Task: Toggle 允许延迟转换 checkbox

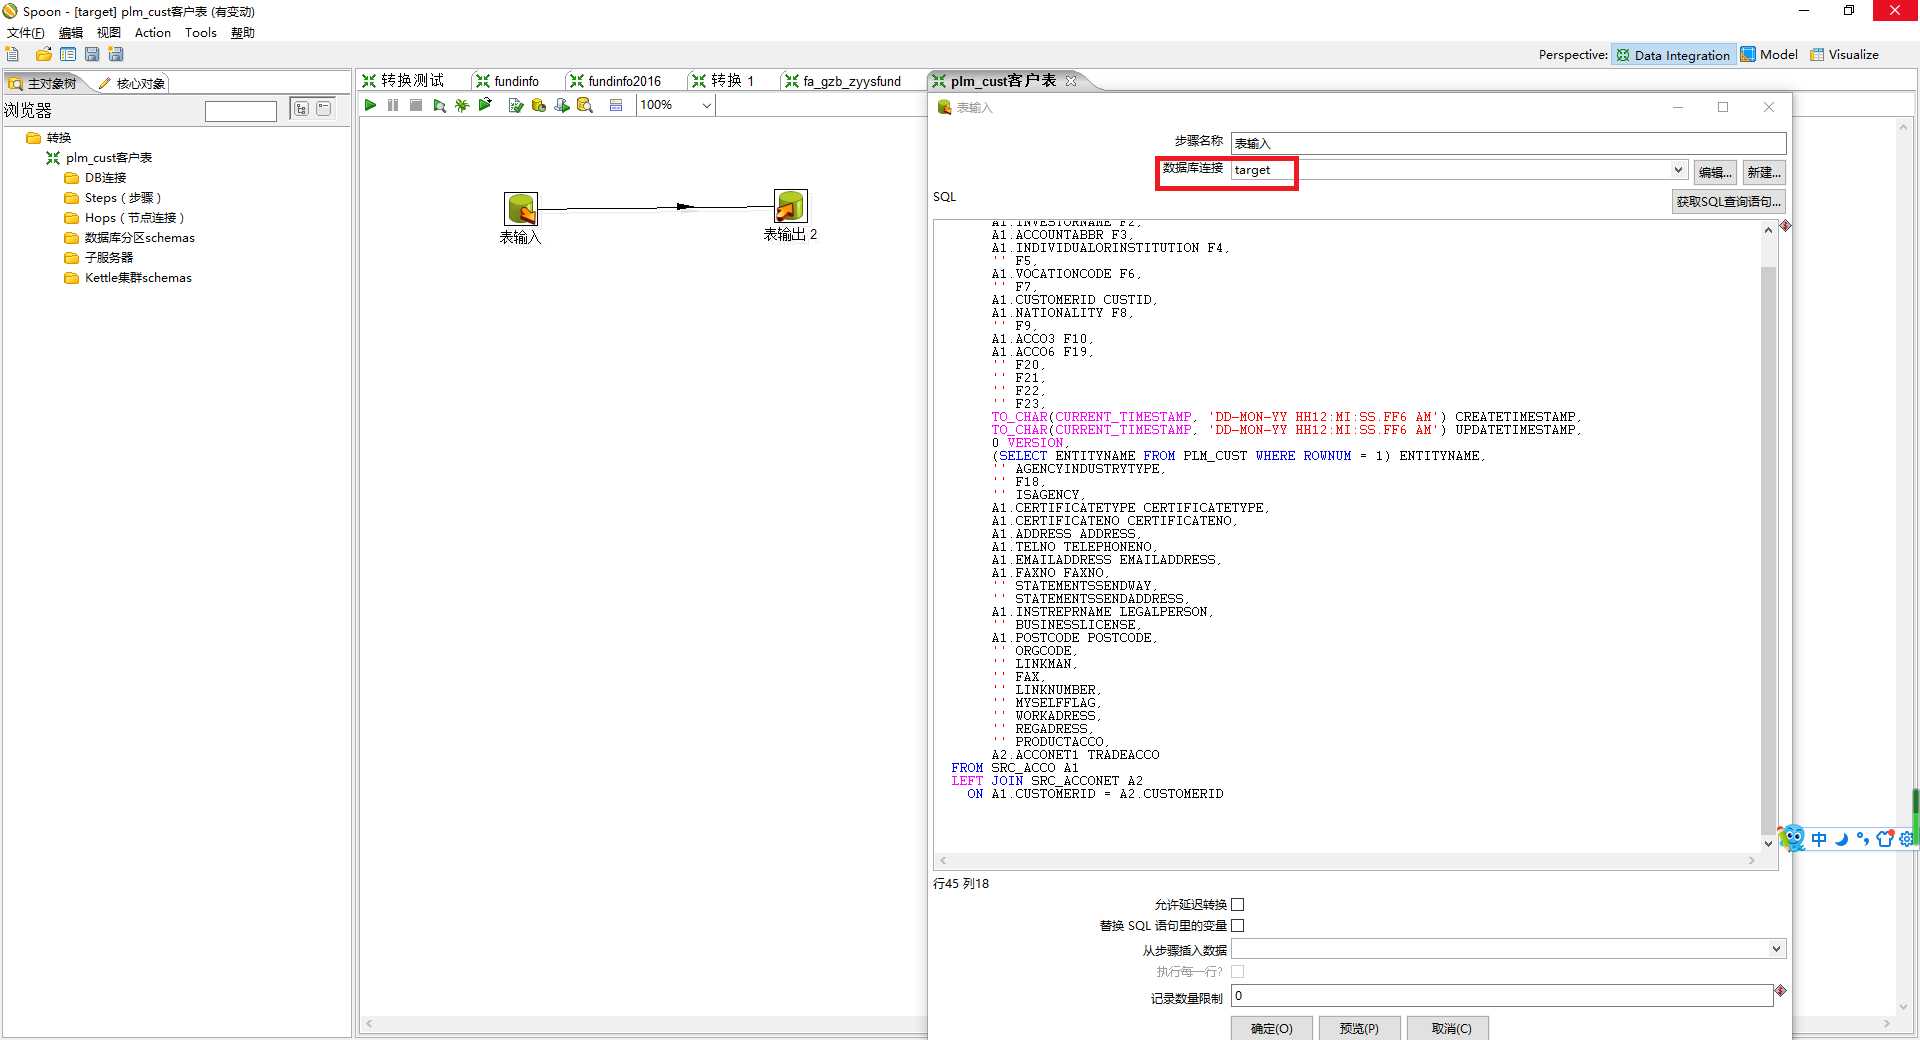Action: (x=1238, y=904)
